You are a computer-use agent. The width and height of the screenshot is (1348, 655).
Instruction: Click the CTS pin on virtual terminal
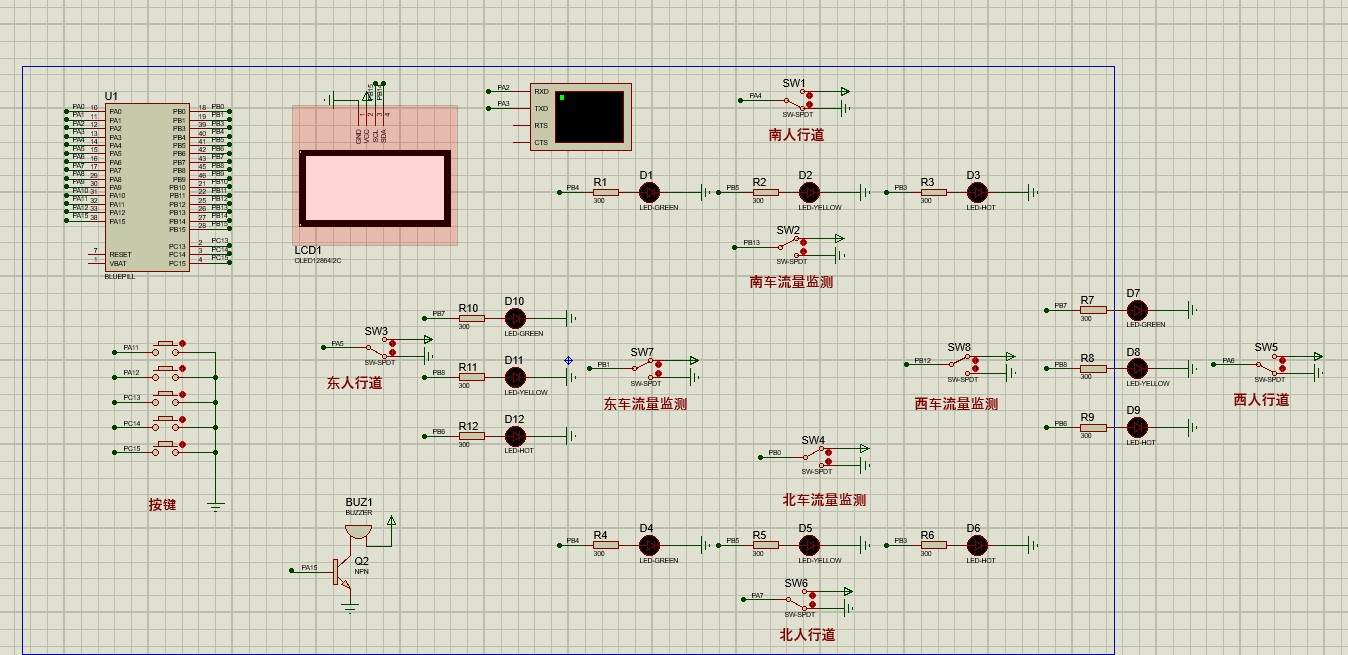tap(541, 142)
